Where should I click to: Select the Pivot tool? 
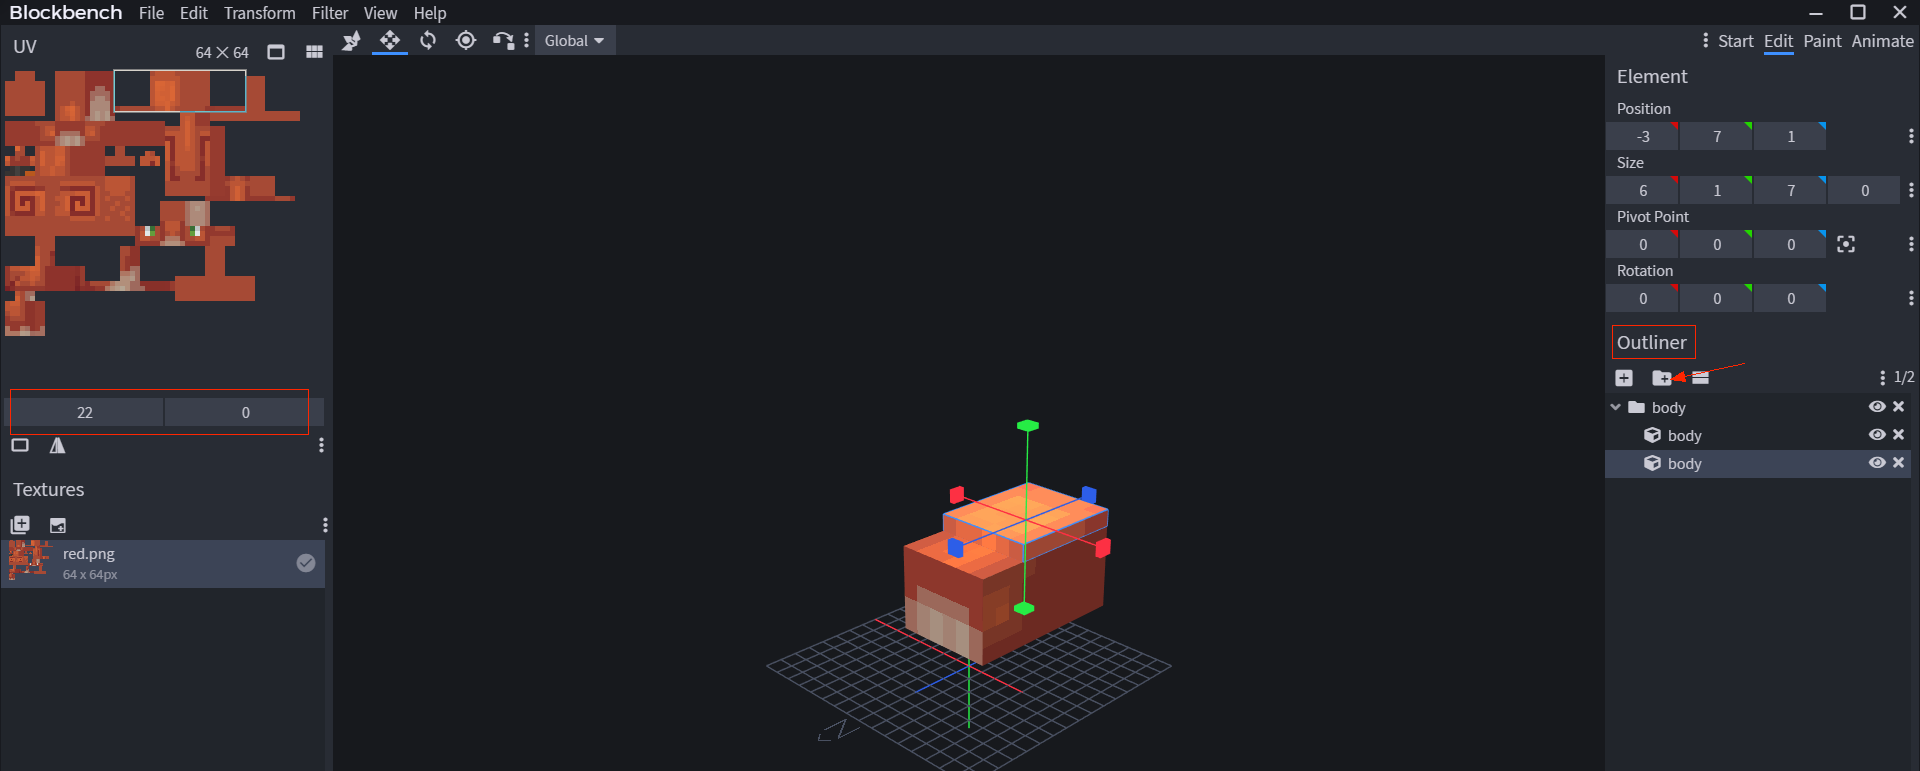pos(466,41)
